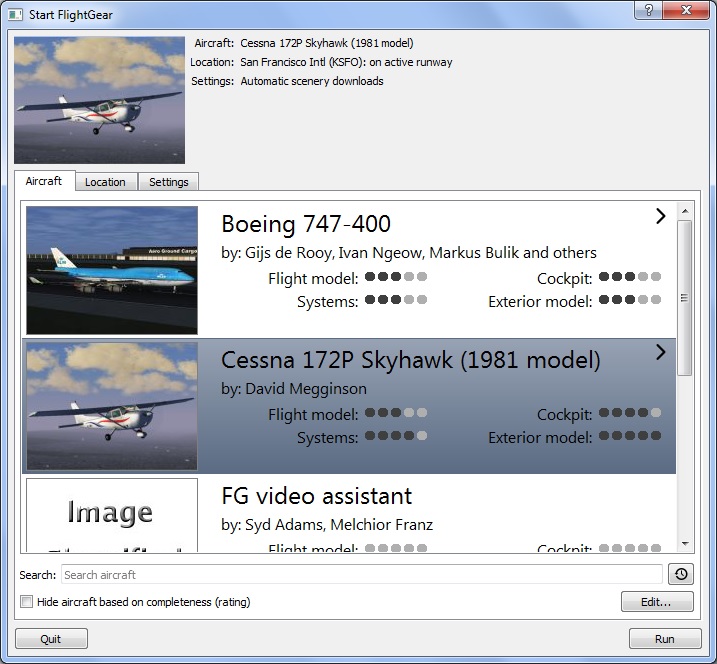Focus the Search aircraft input field
The height and width of the screenshot is (664, 717).
(361, 574)
